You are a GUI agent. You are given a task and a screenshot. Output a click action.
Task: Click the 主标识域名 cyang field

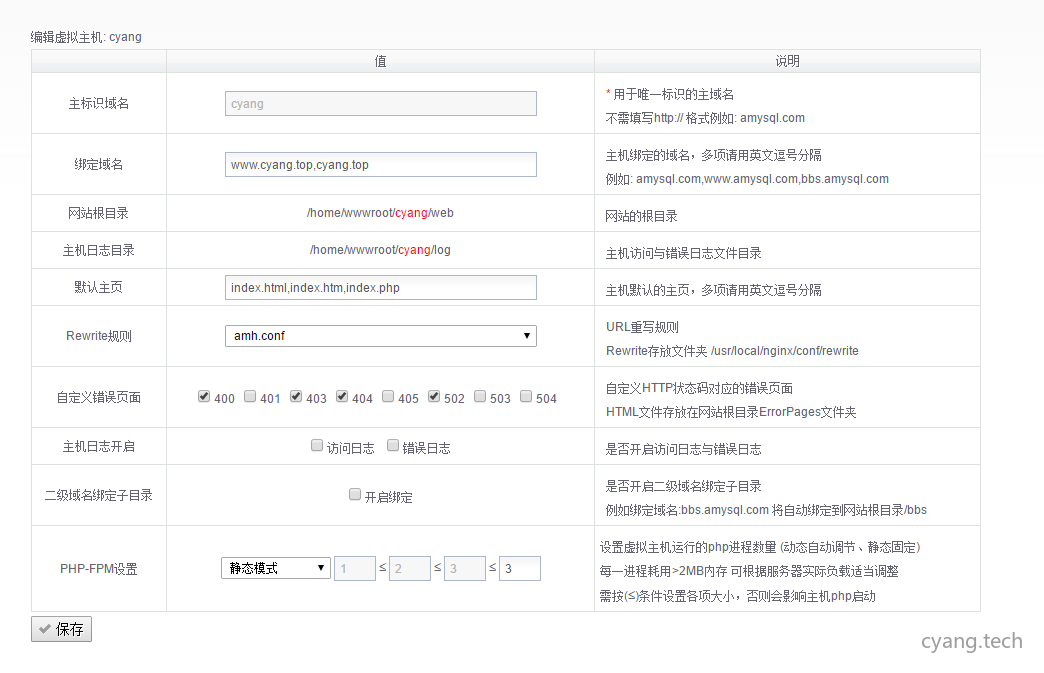(x=380, y=104)
